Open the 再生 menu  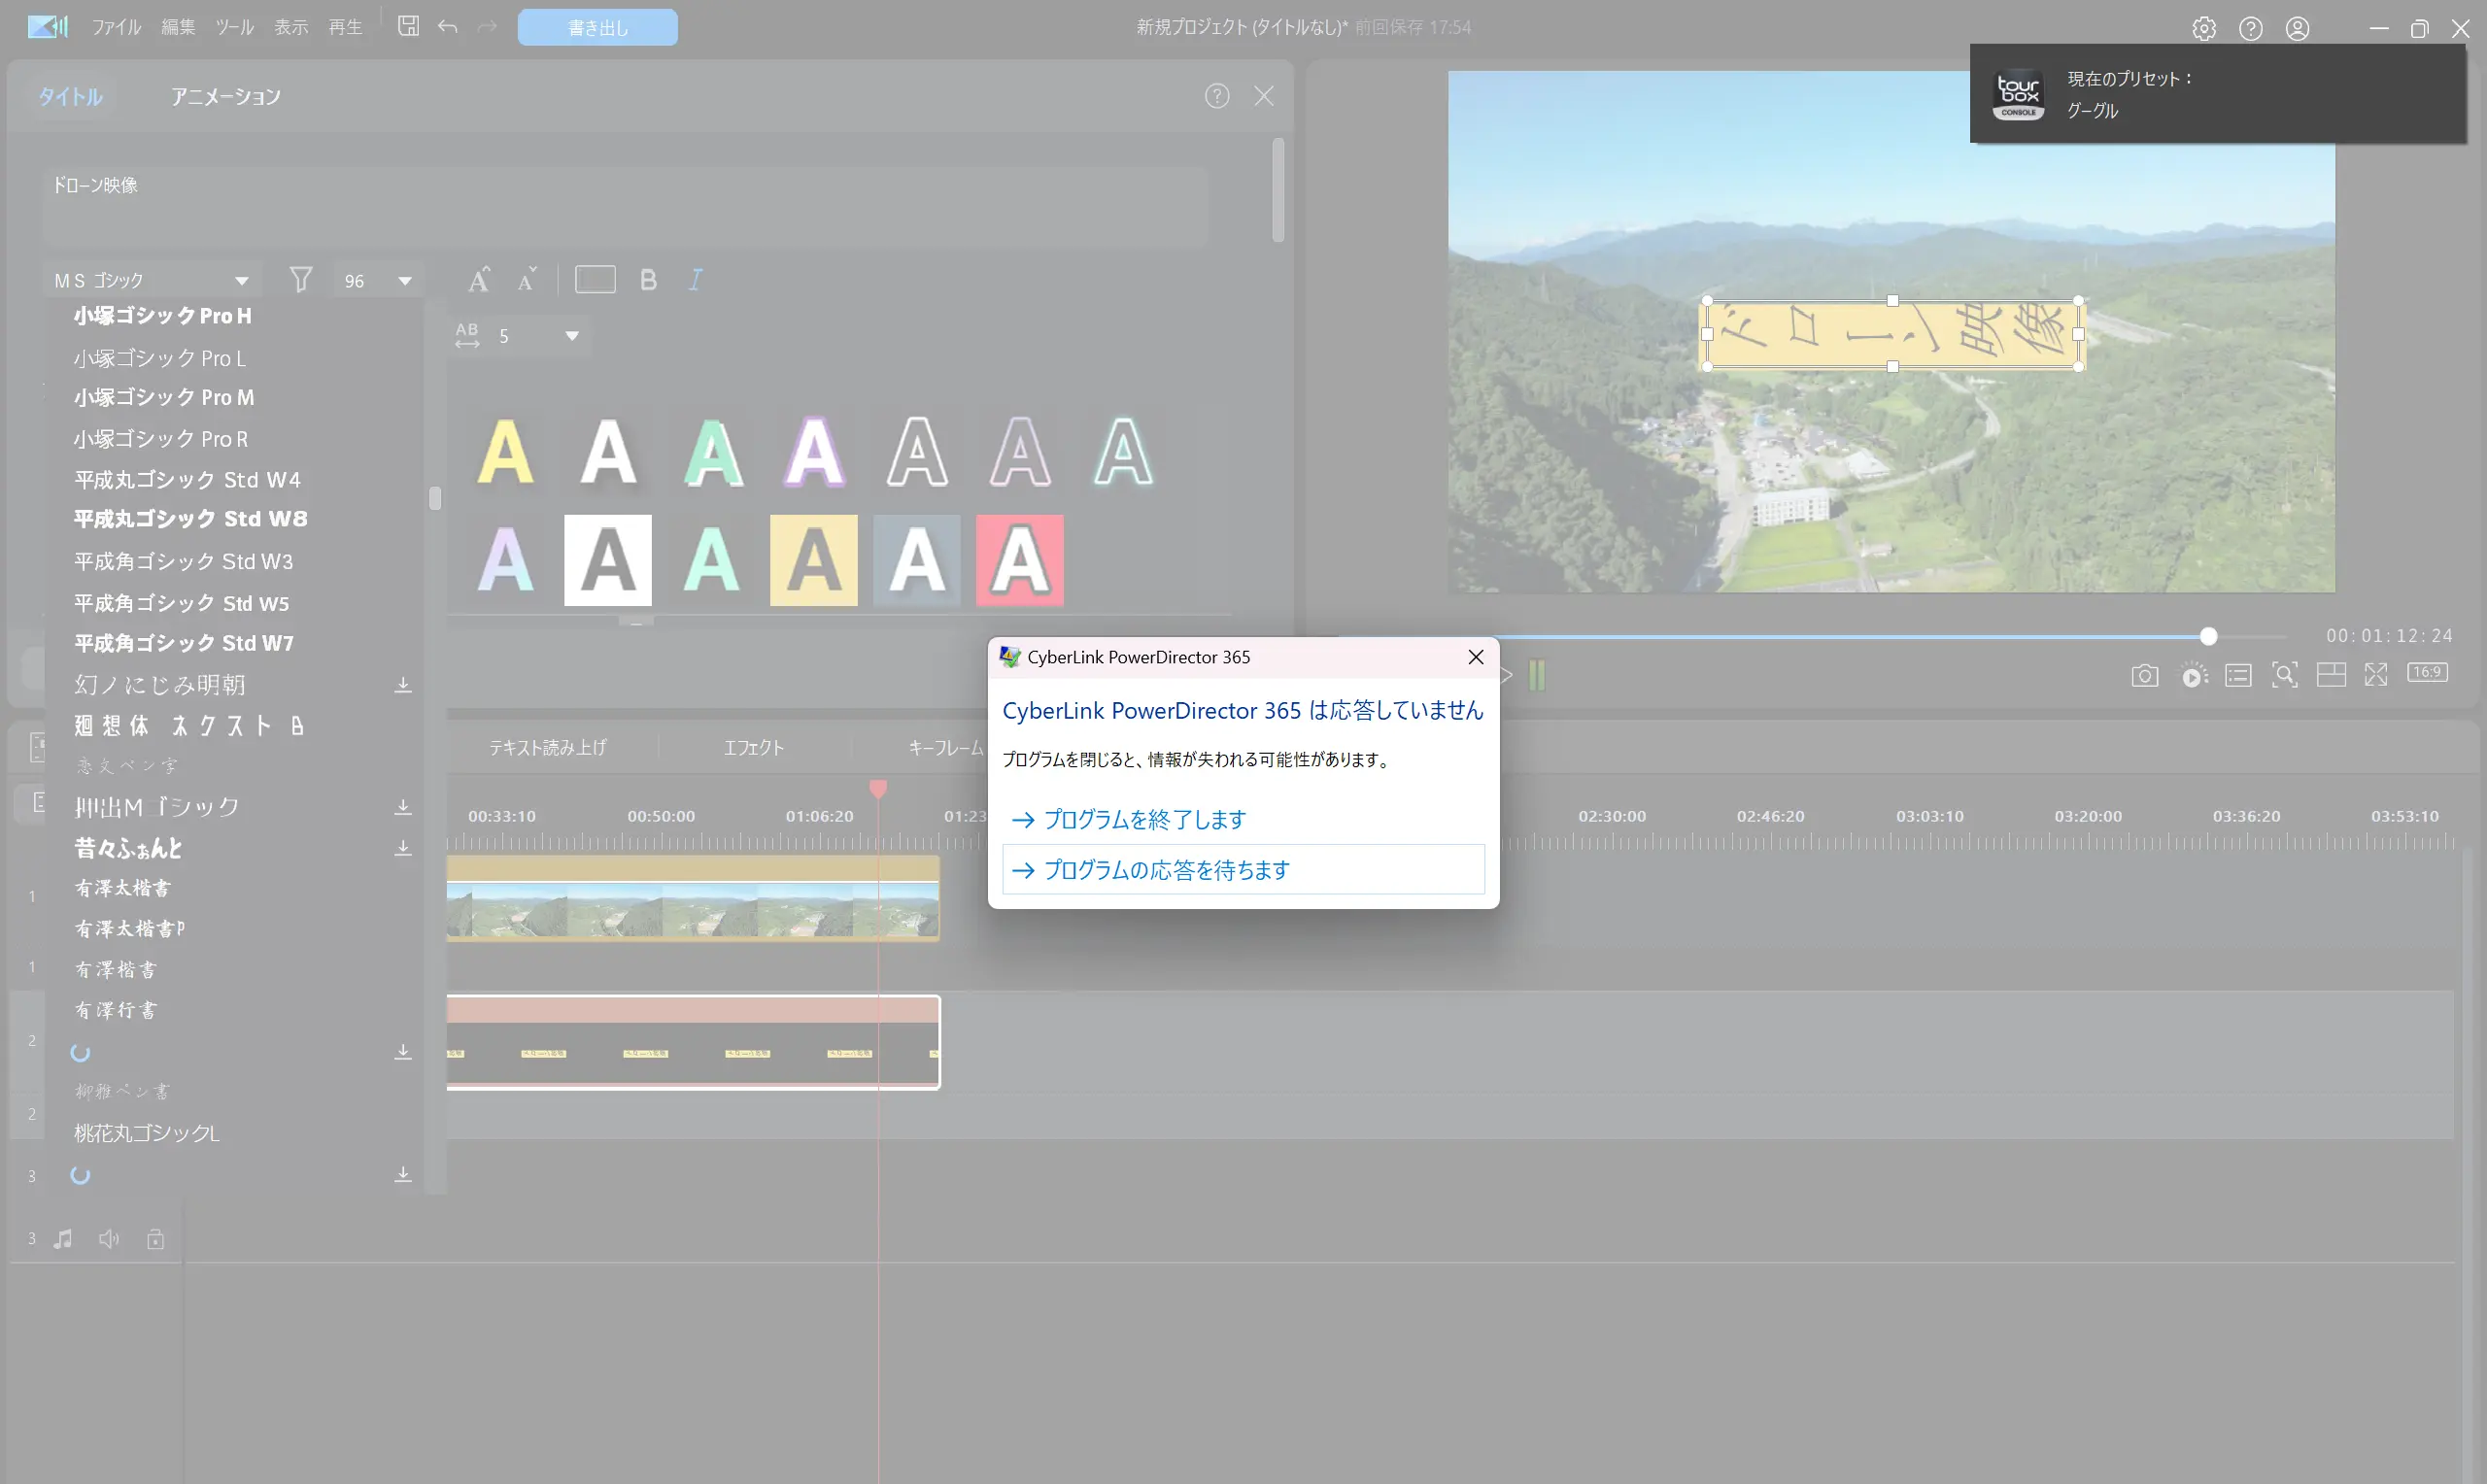[x=345, y=27]
